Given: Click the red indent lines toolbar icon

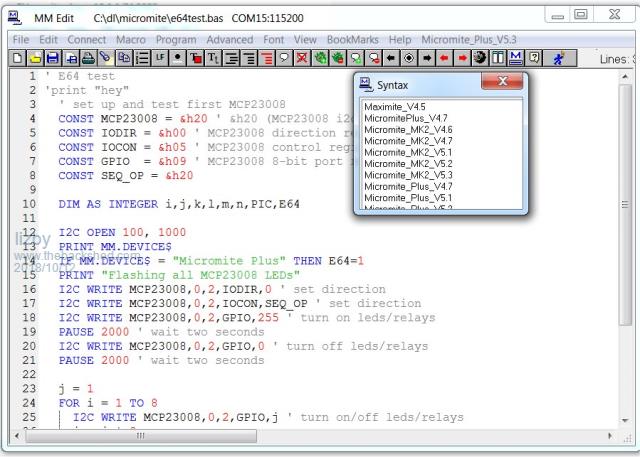Looking at the screenshot, I should 267,59.
